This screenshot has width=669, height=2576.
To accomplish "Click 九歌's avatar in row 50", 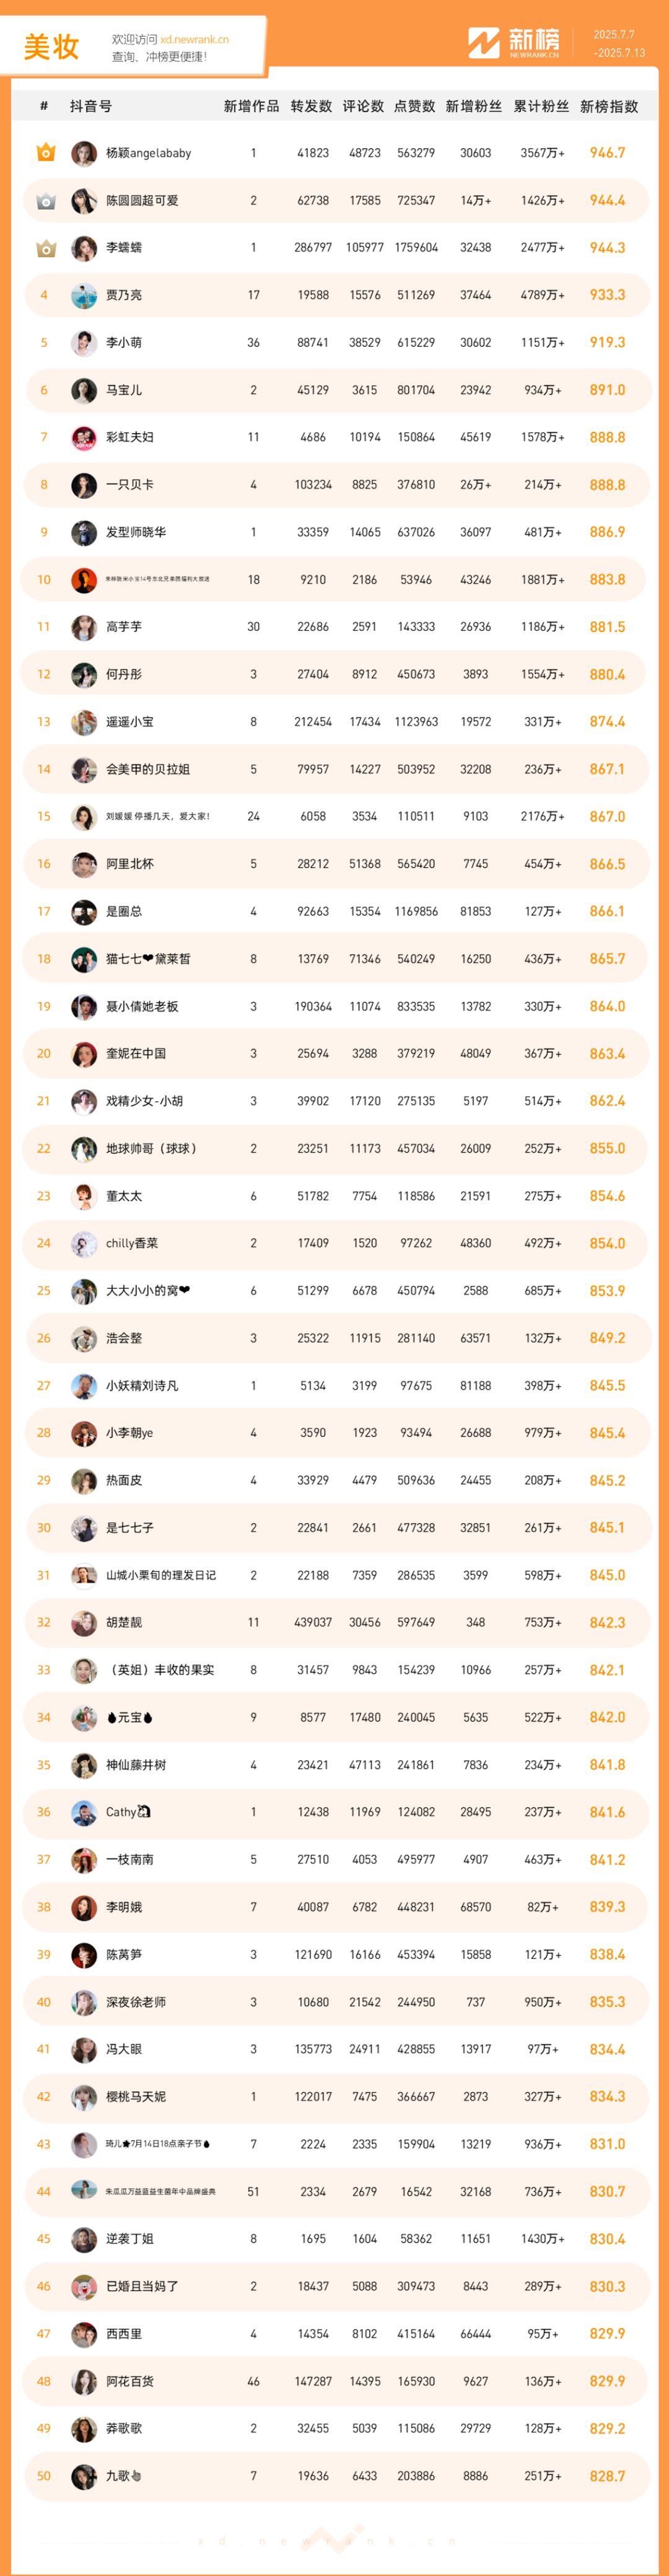I will click(x=84, y=2476).
